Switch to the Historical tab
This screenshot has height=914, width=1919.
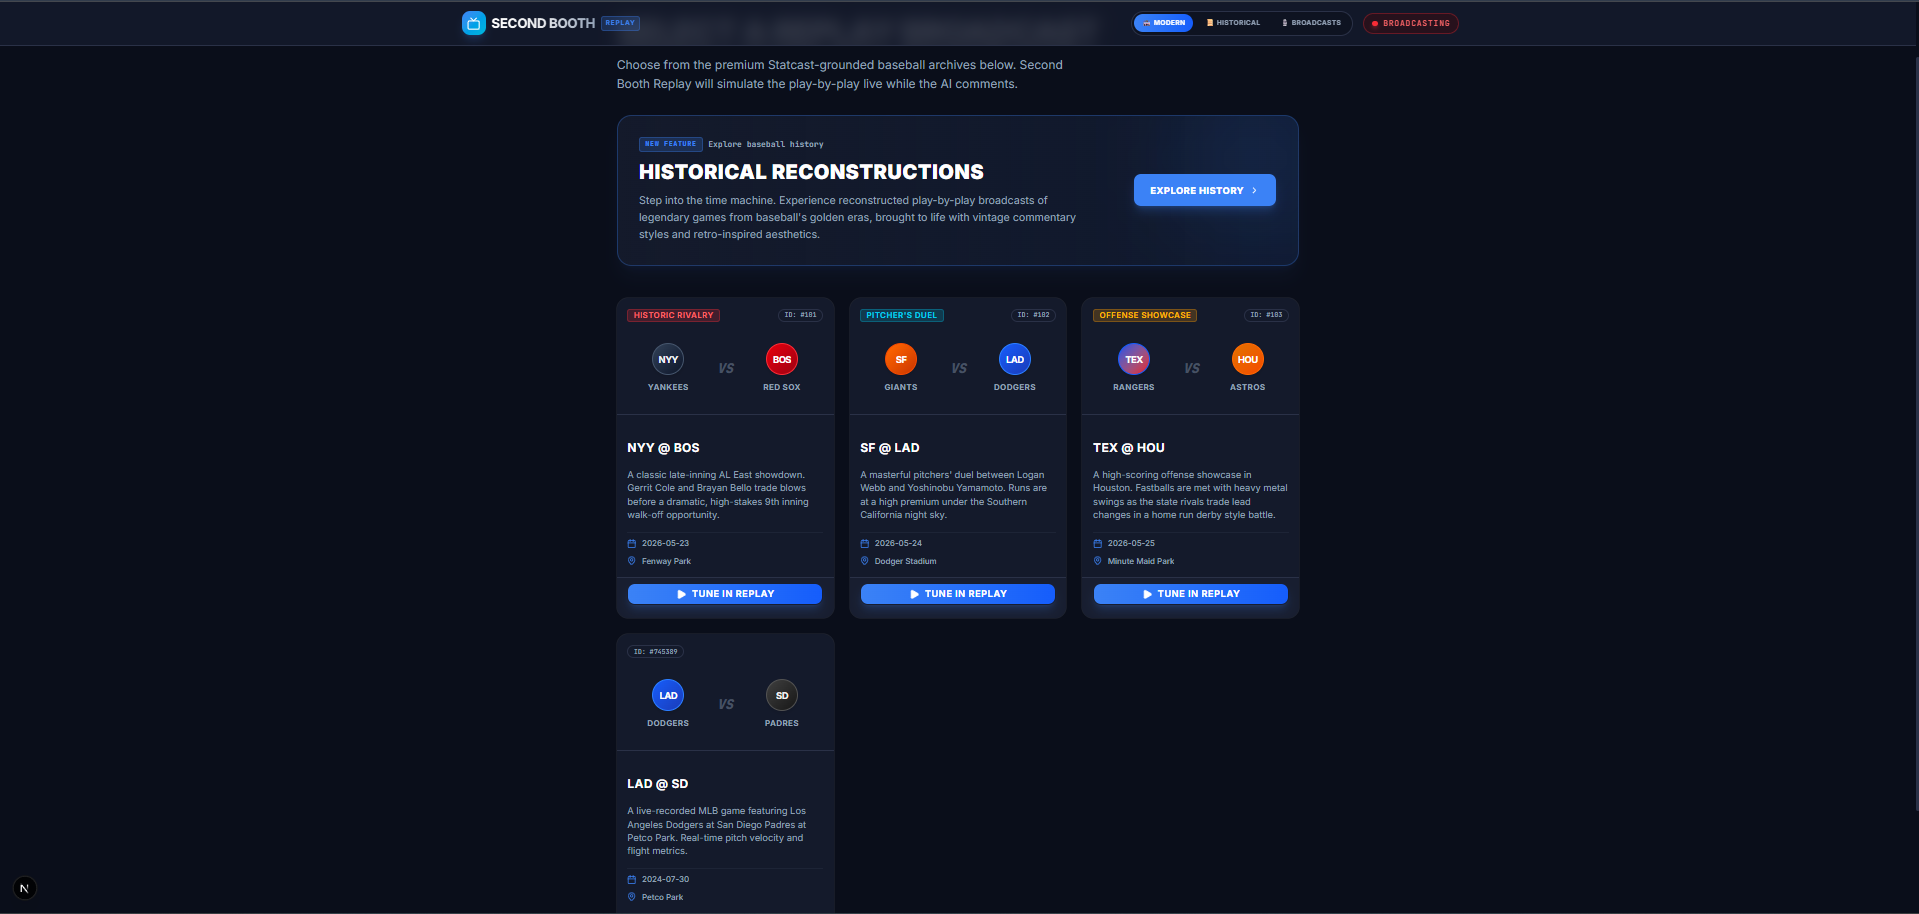[x=1233, y=23]
